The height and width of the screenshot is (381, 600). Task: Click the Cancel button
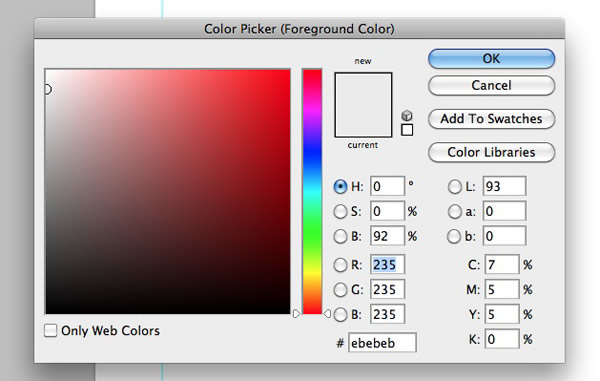click(491, 85)
